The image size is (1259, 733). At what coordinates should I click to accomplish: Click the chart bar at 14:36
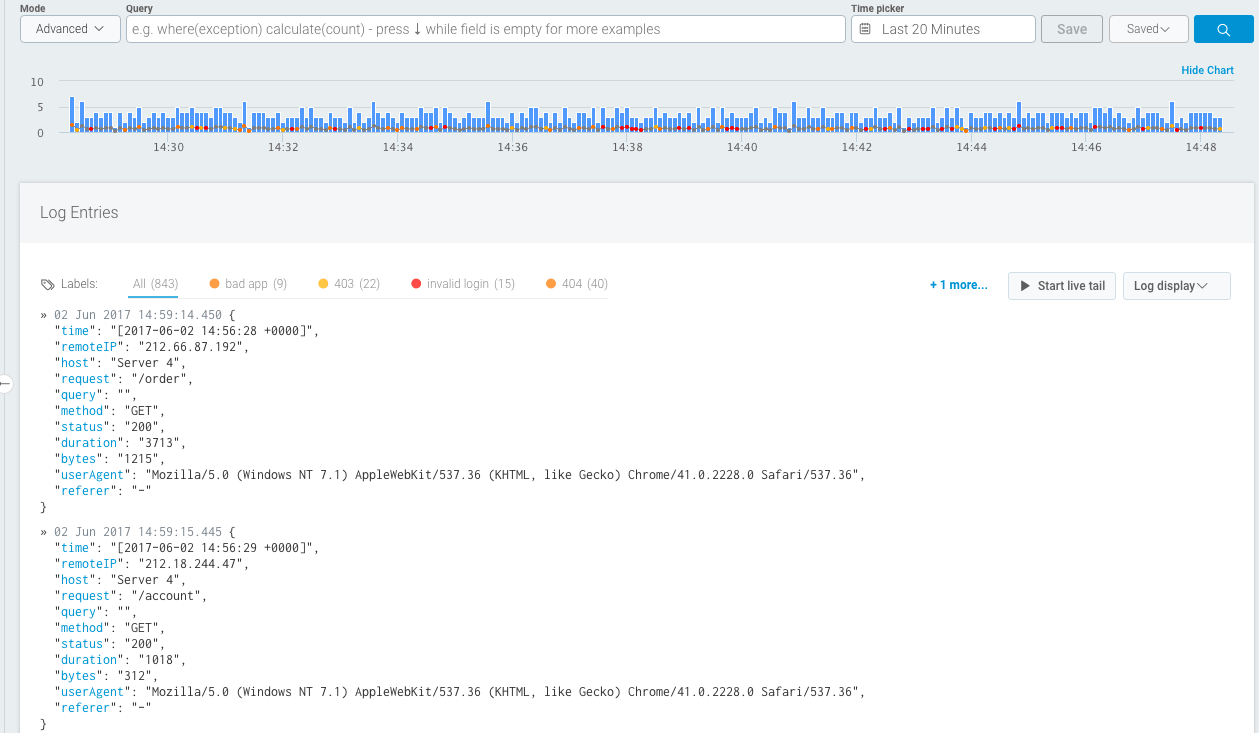click(x=513, y=122)
